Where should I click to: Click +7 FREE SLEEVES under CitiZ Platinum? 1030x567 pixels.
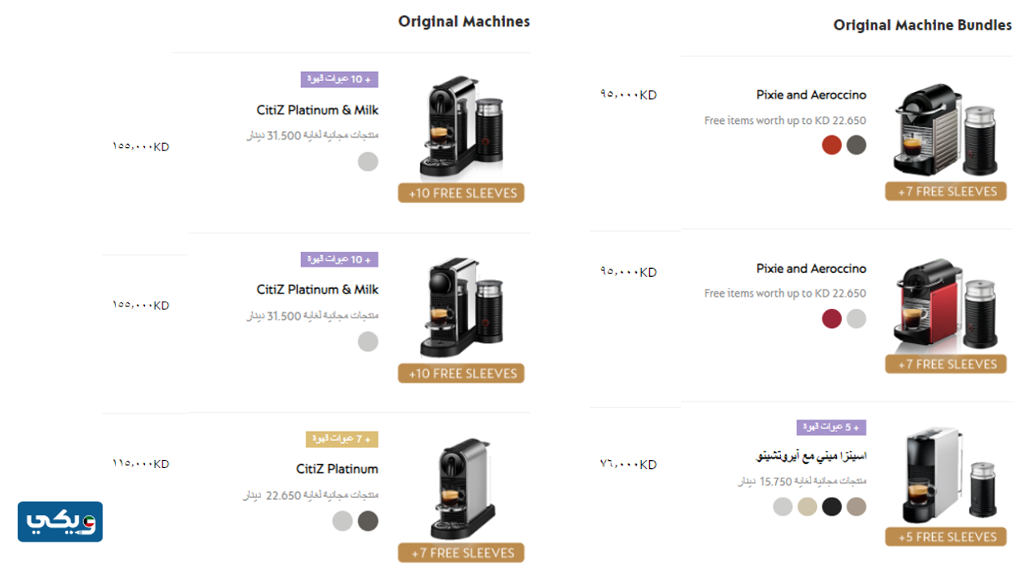coord(461,552)
